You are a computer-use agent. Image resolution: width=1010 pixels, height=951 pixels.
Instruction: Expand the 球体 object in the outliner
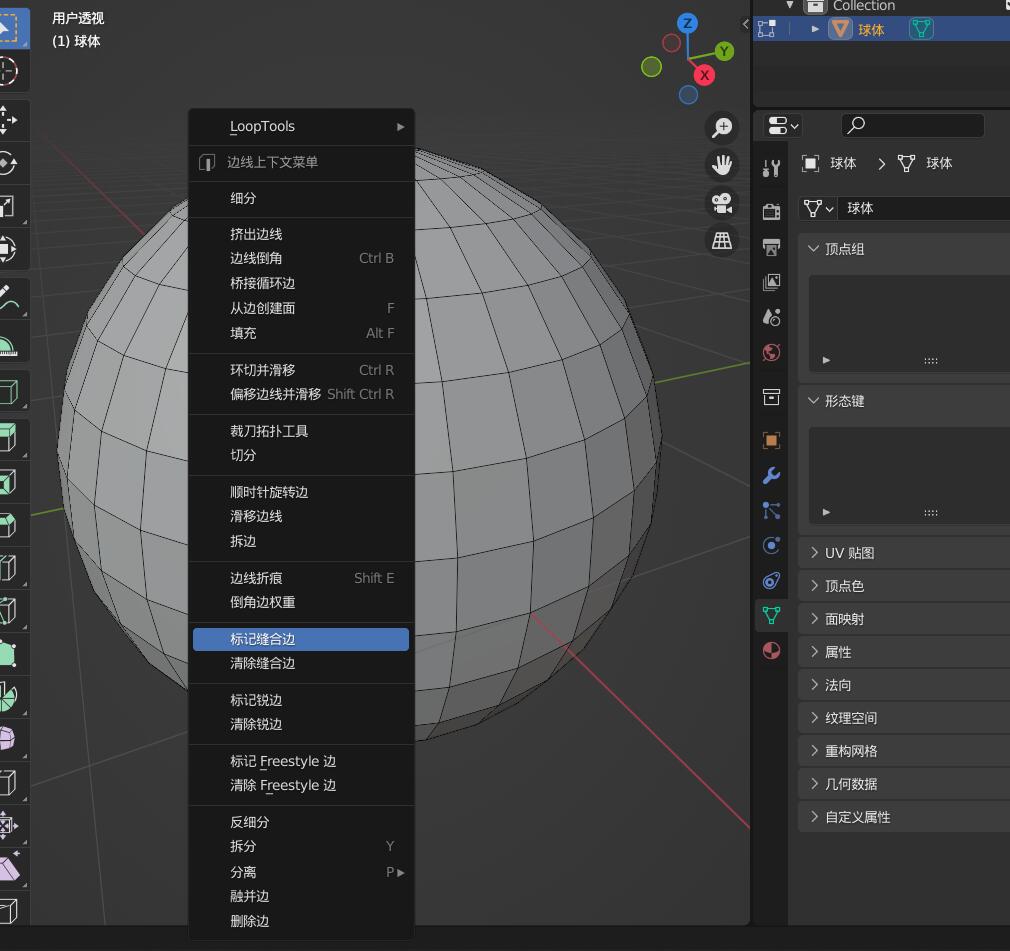(816, 29)
